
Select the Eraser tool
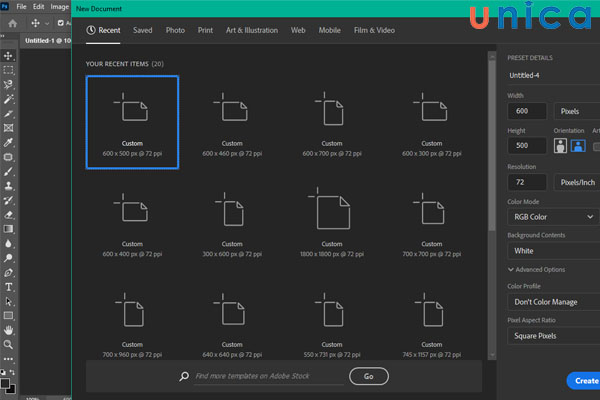tap(8, 213)
